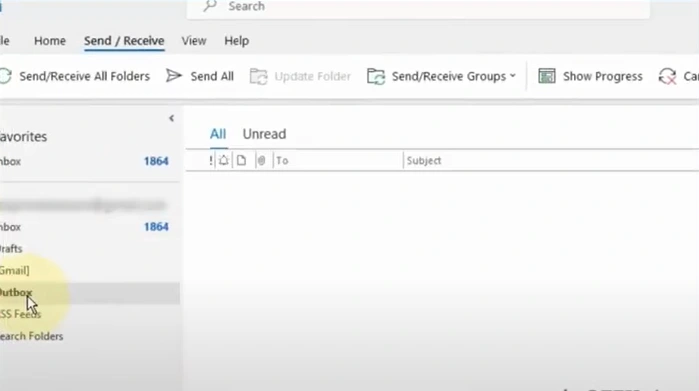Expand the Favorites section header
The image size is (699, 391).
[24, 136]
